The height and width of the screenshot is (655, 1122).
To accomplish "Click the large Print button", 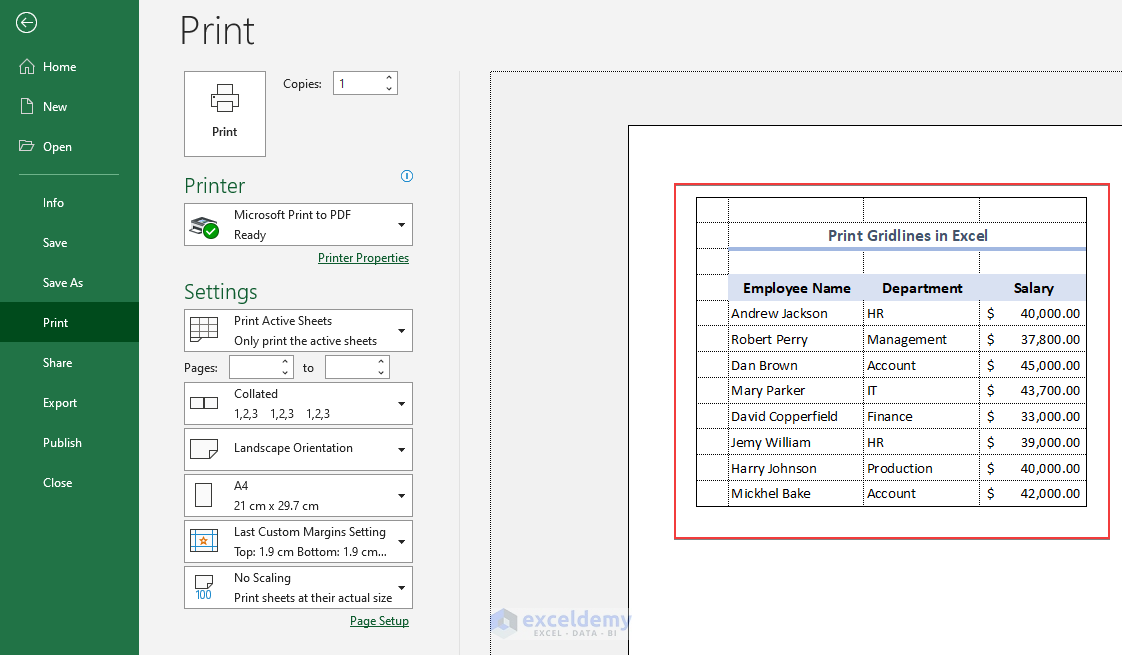I will 225,114.
